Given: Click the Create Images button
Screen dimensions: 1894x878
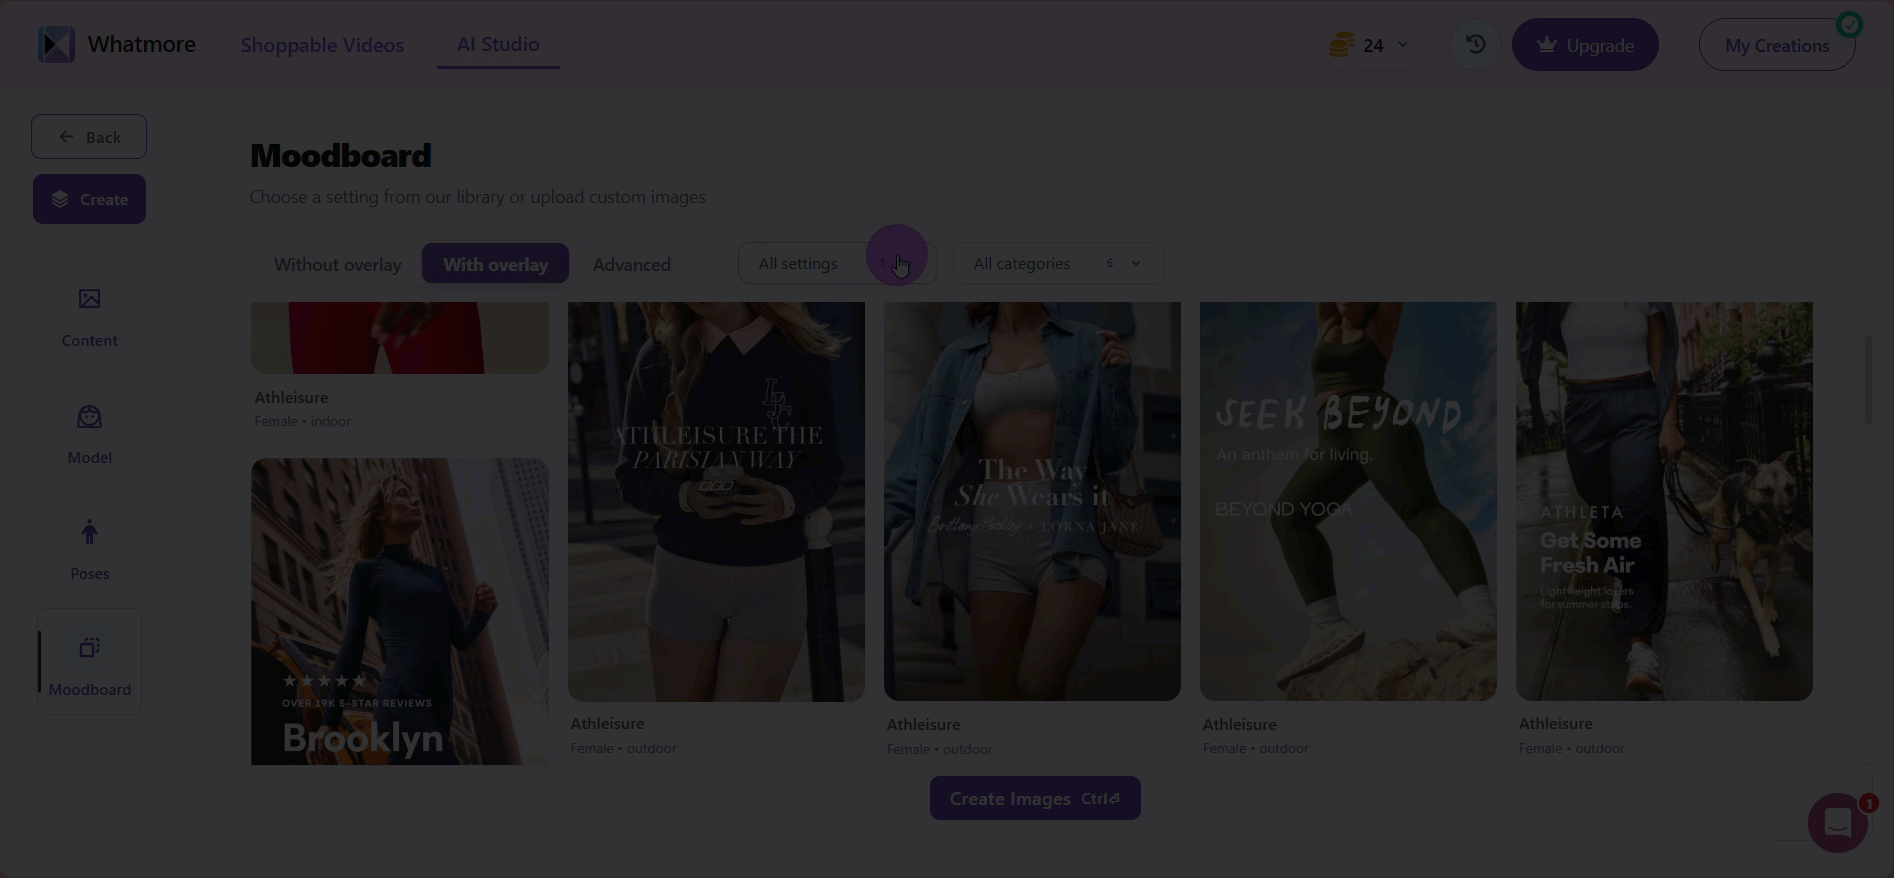Looking at the screenshot, I should pyautogui.click(x=1034, y=799).
